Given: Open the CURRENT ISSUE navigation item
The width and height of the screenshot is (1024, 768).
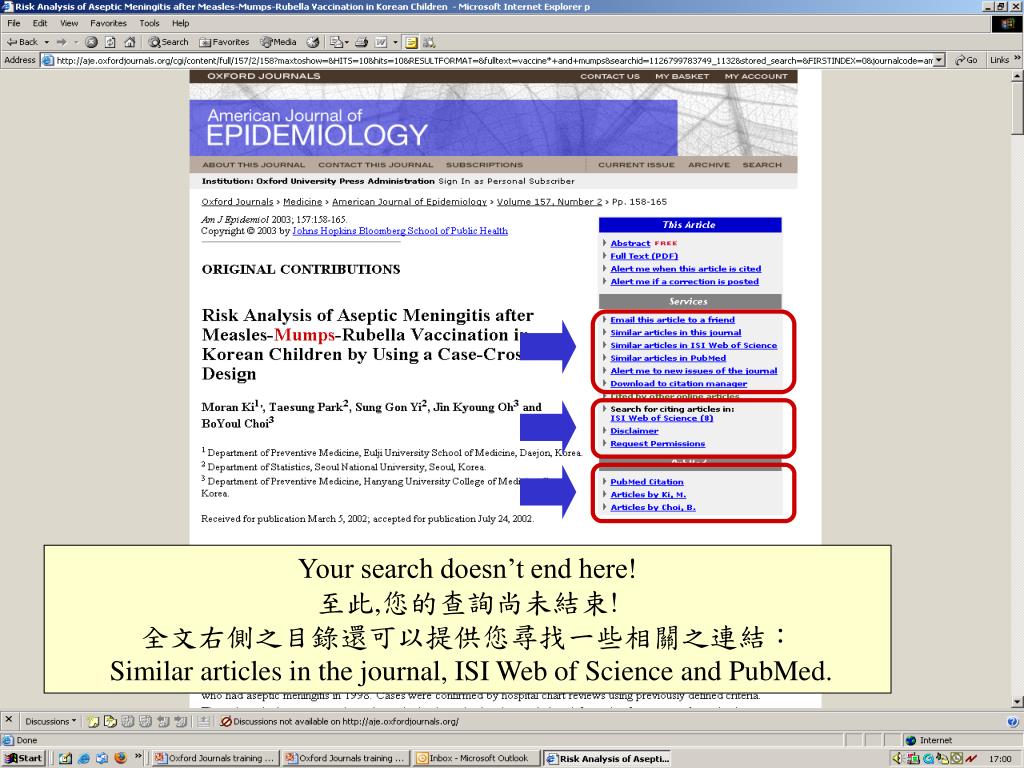Looking at the screenshot, I should click(x=636, y=165).
